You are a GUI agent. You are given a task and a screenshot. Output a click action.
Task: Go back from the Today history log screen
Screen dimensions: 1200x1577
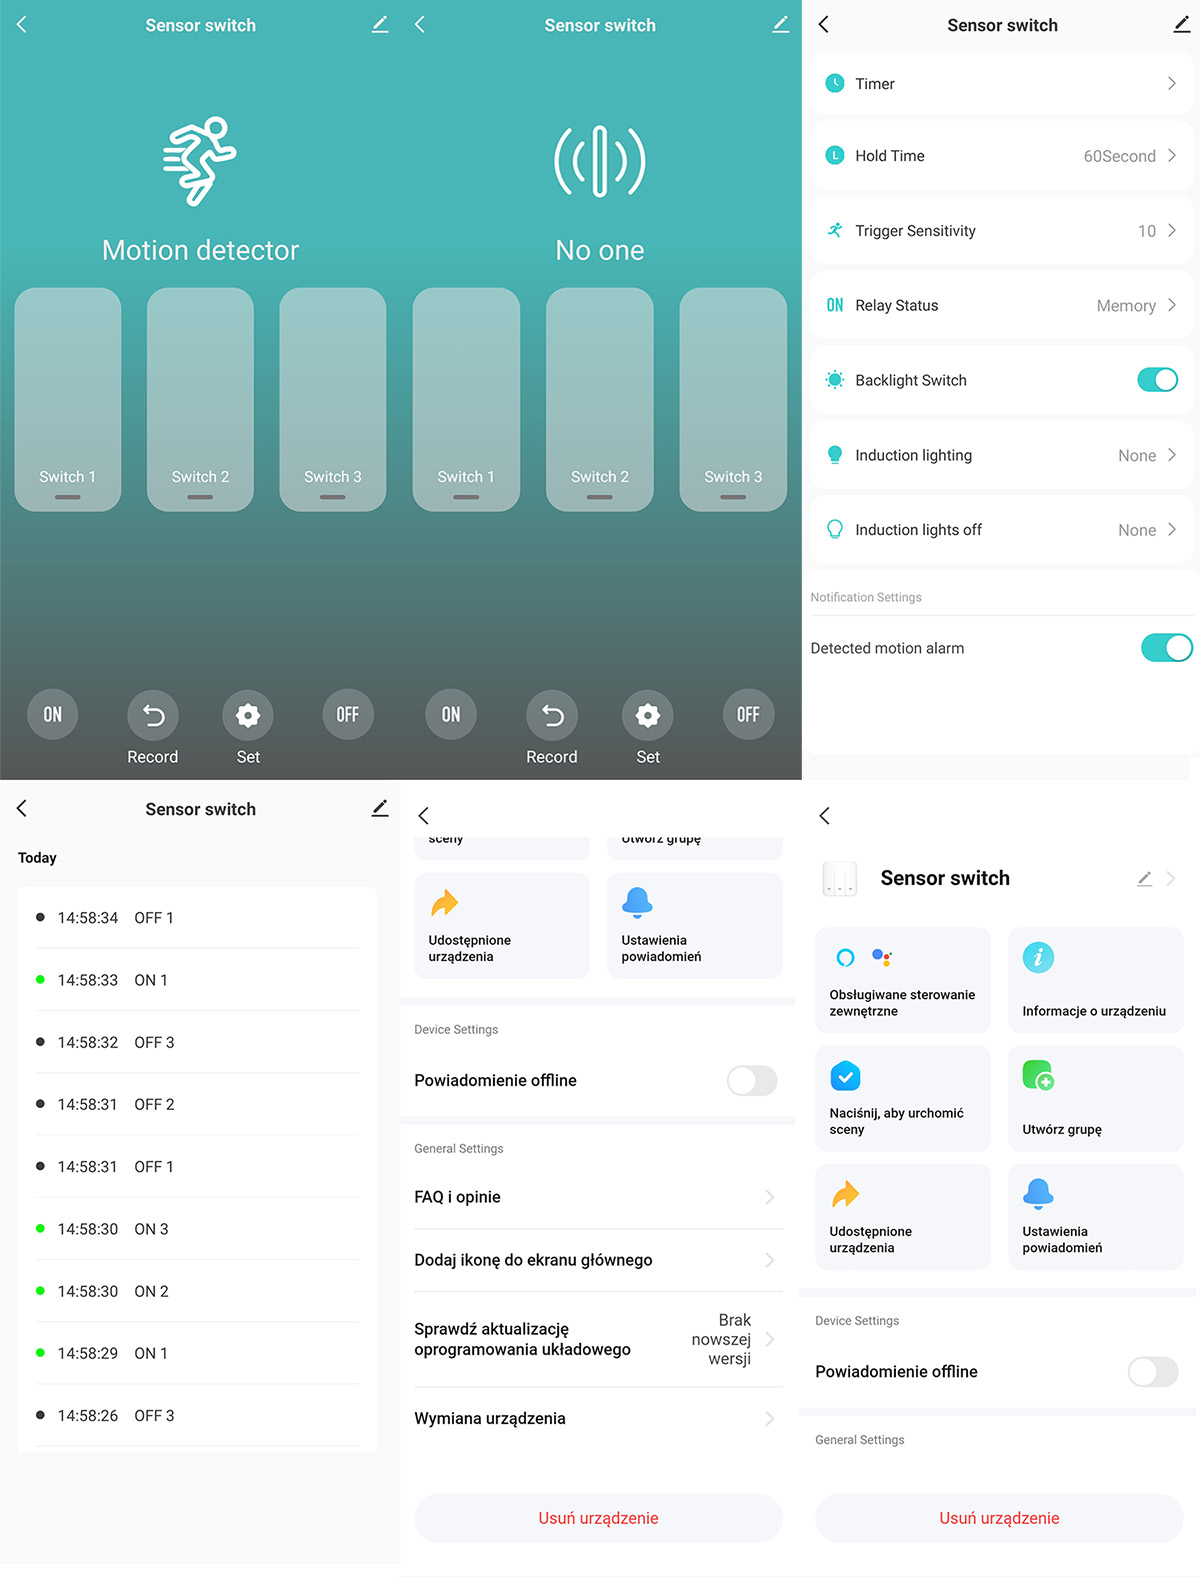[22, 808]
